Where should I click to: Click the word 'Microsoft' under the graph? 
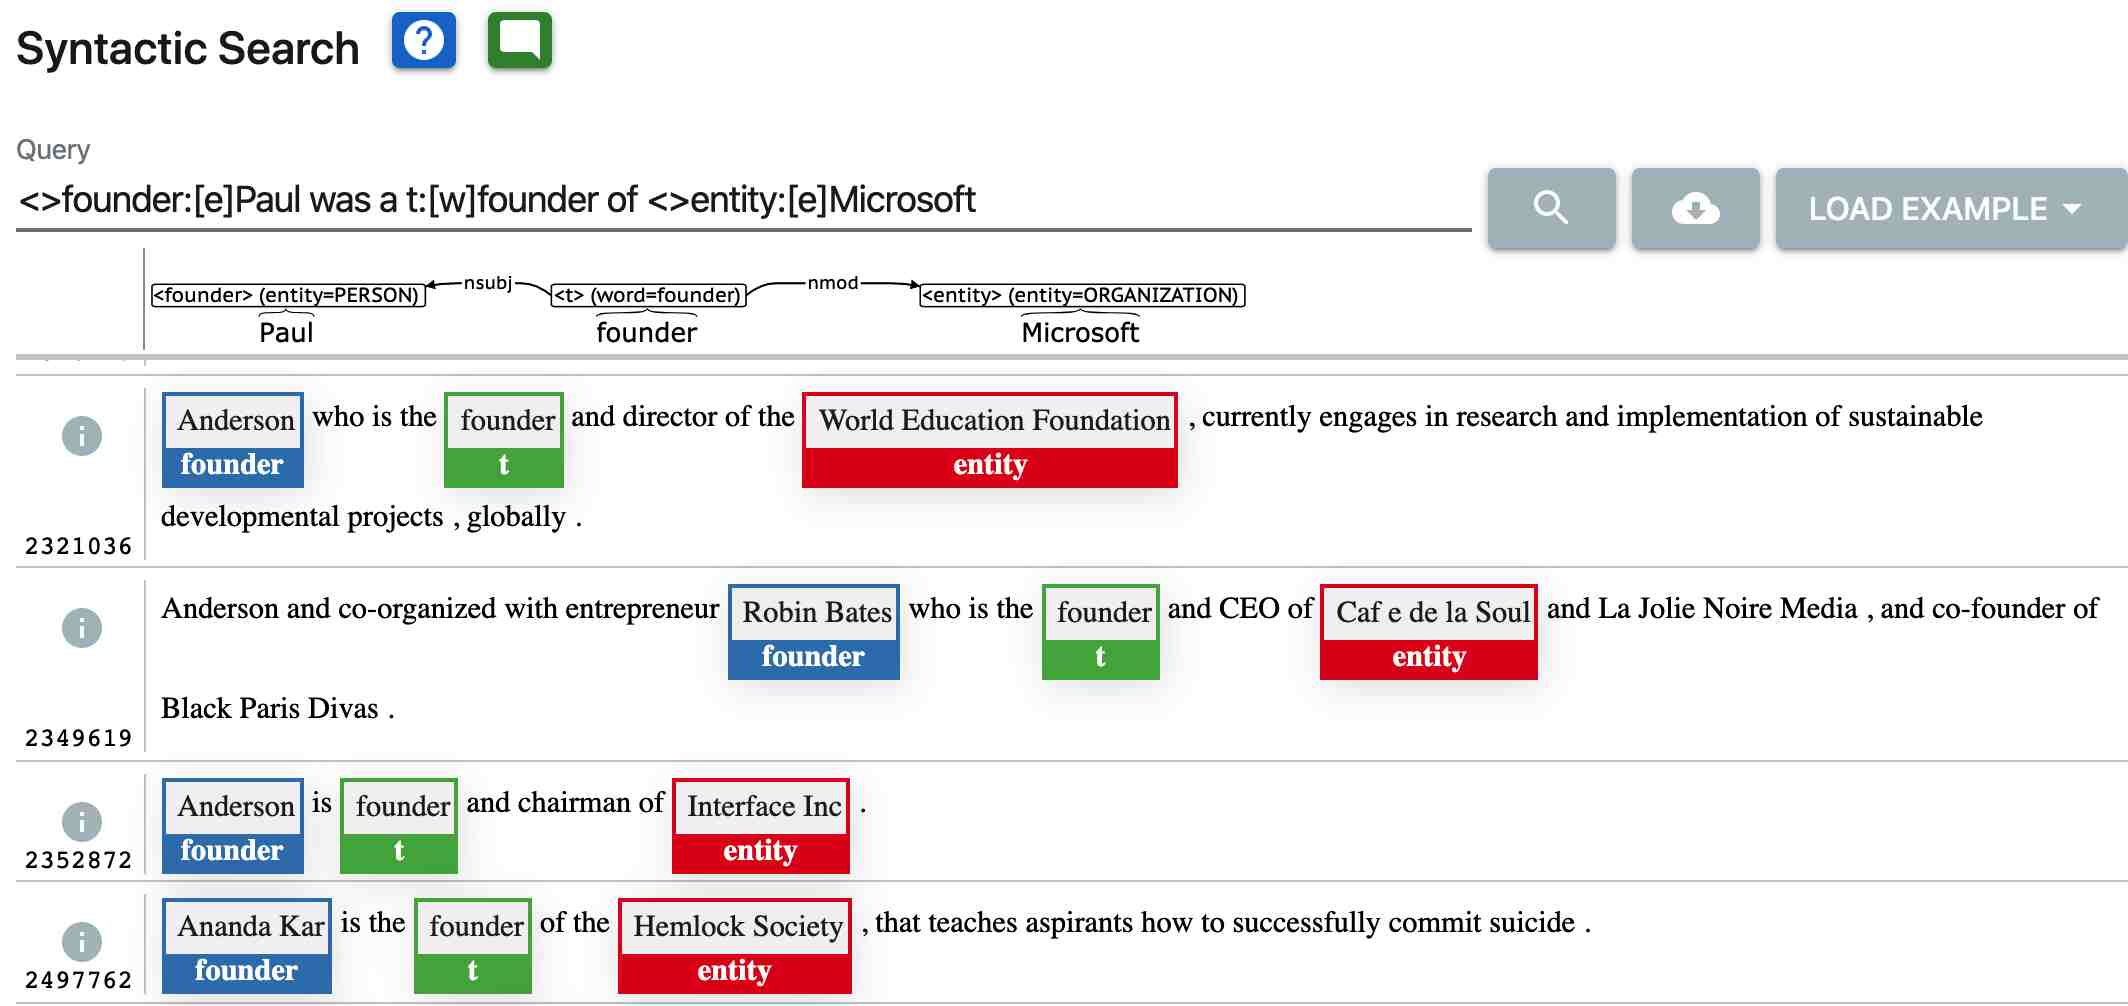pyautogui.click(x=1080, y=332)
